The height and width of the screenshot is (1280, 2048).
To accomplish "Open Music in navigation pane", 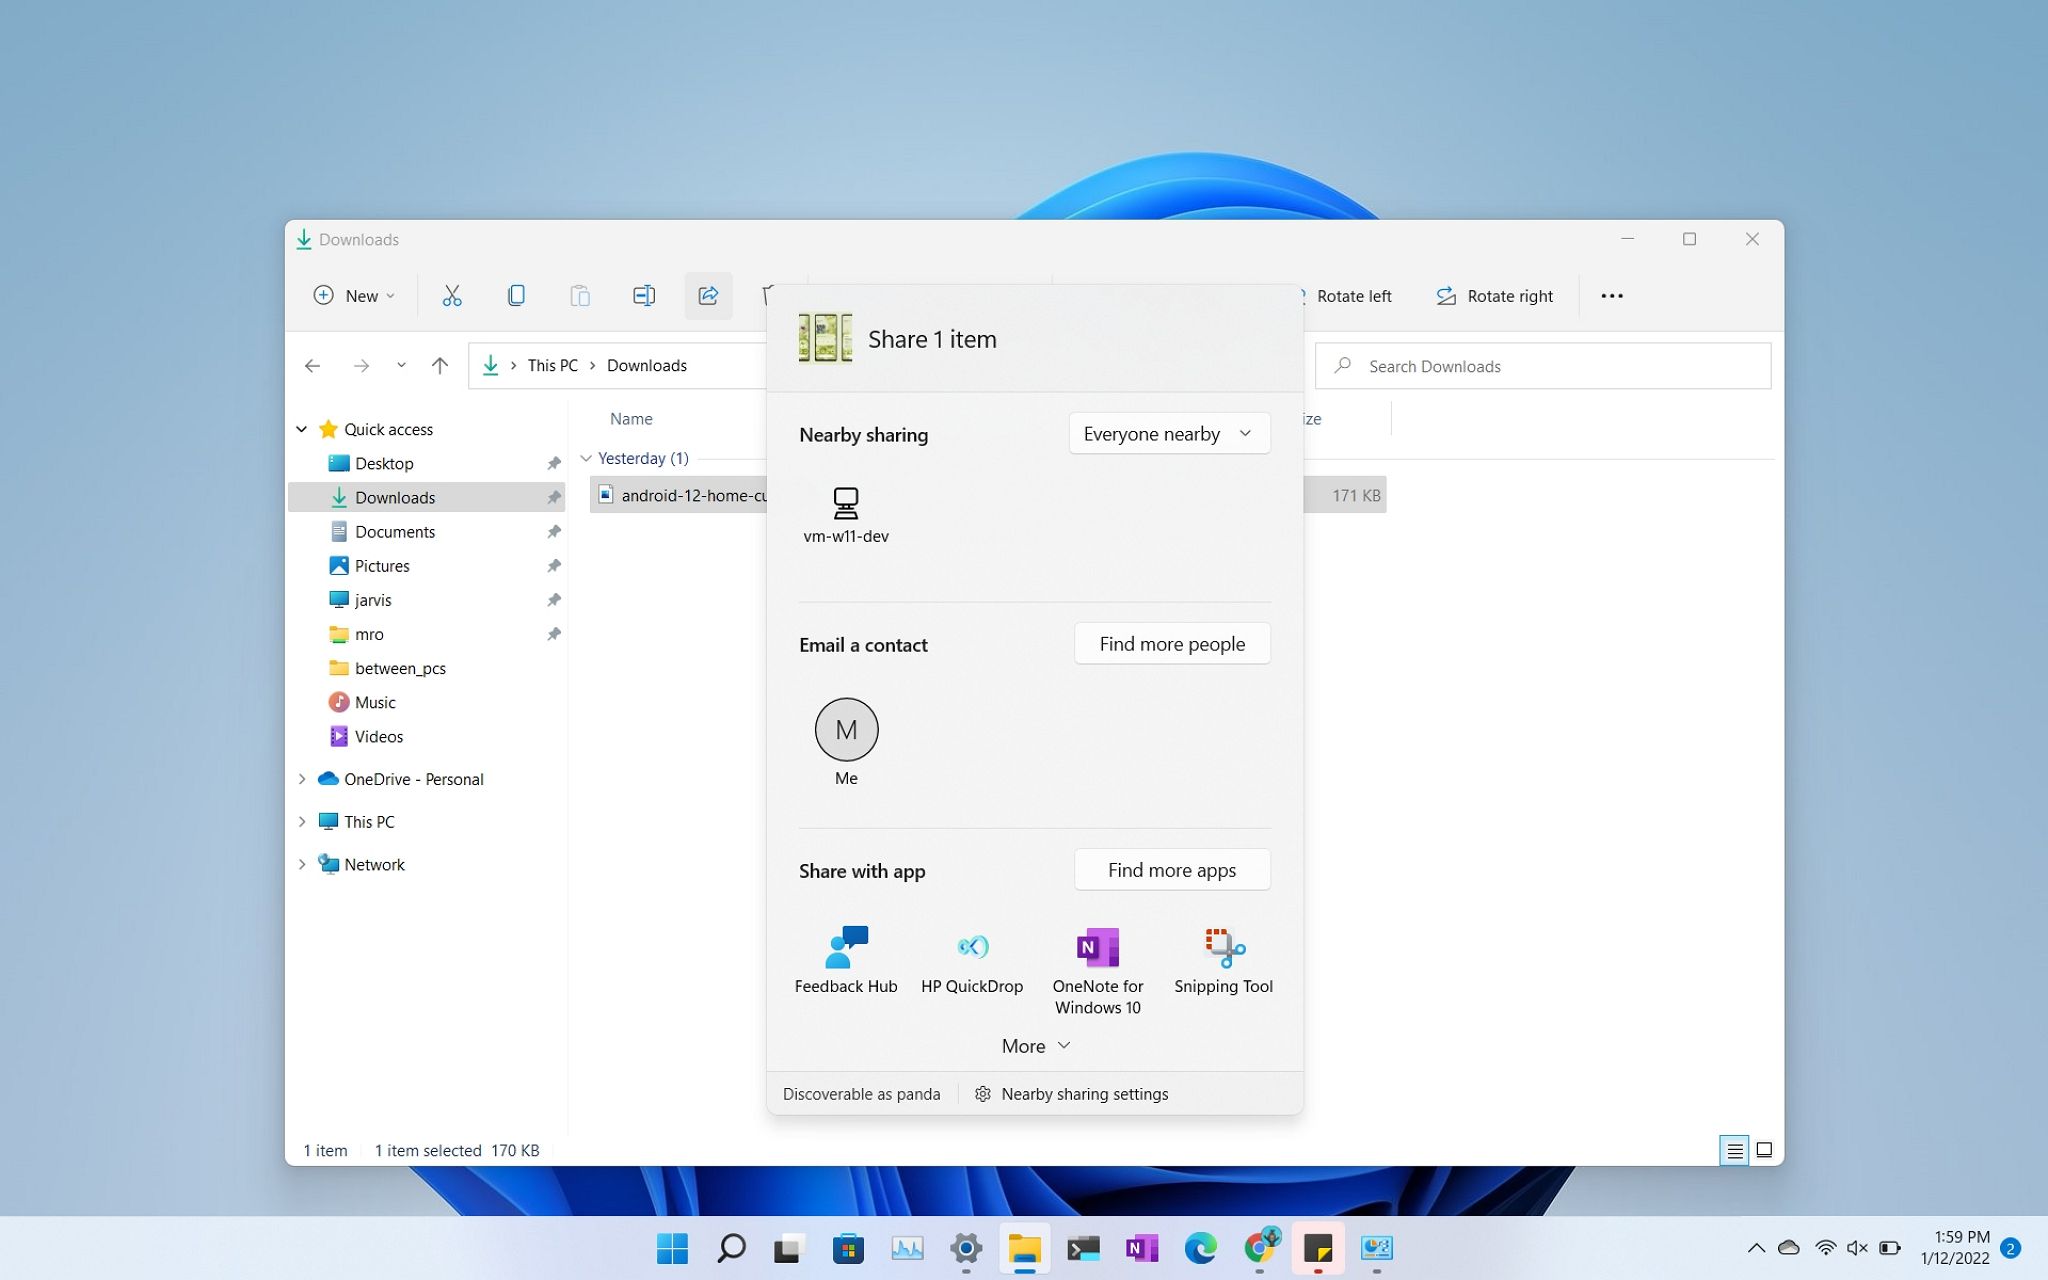I will click(x=375, y=702).
